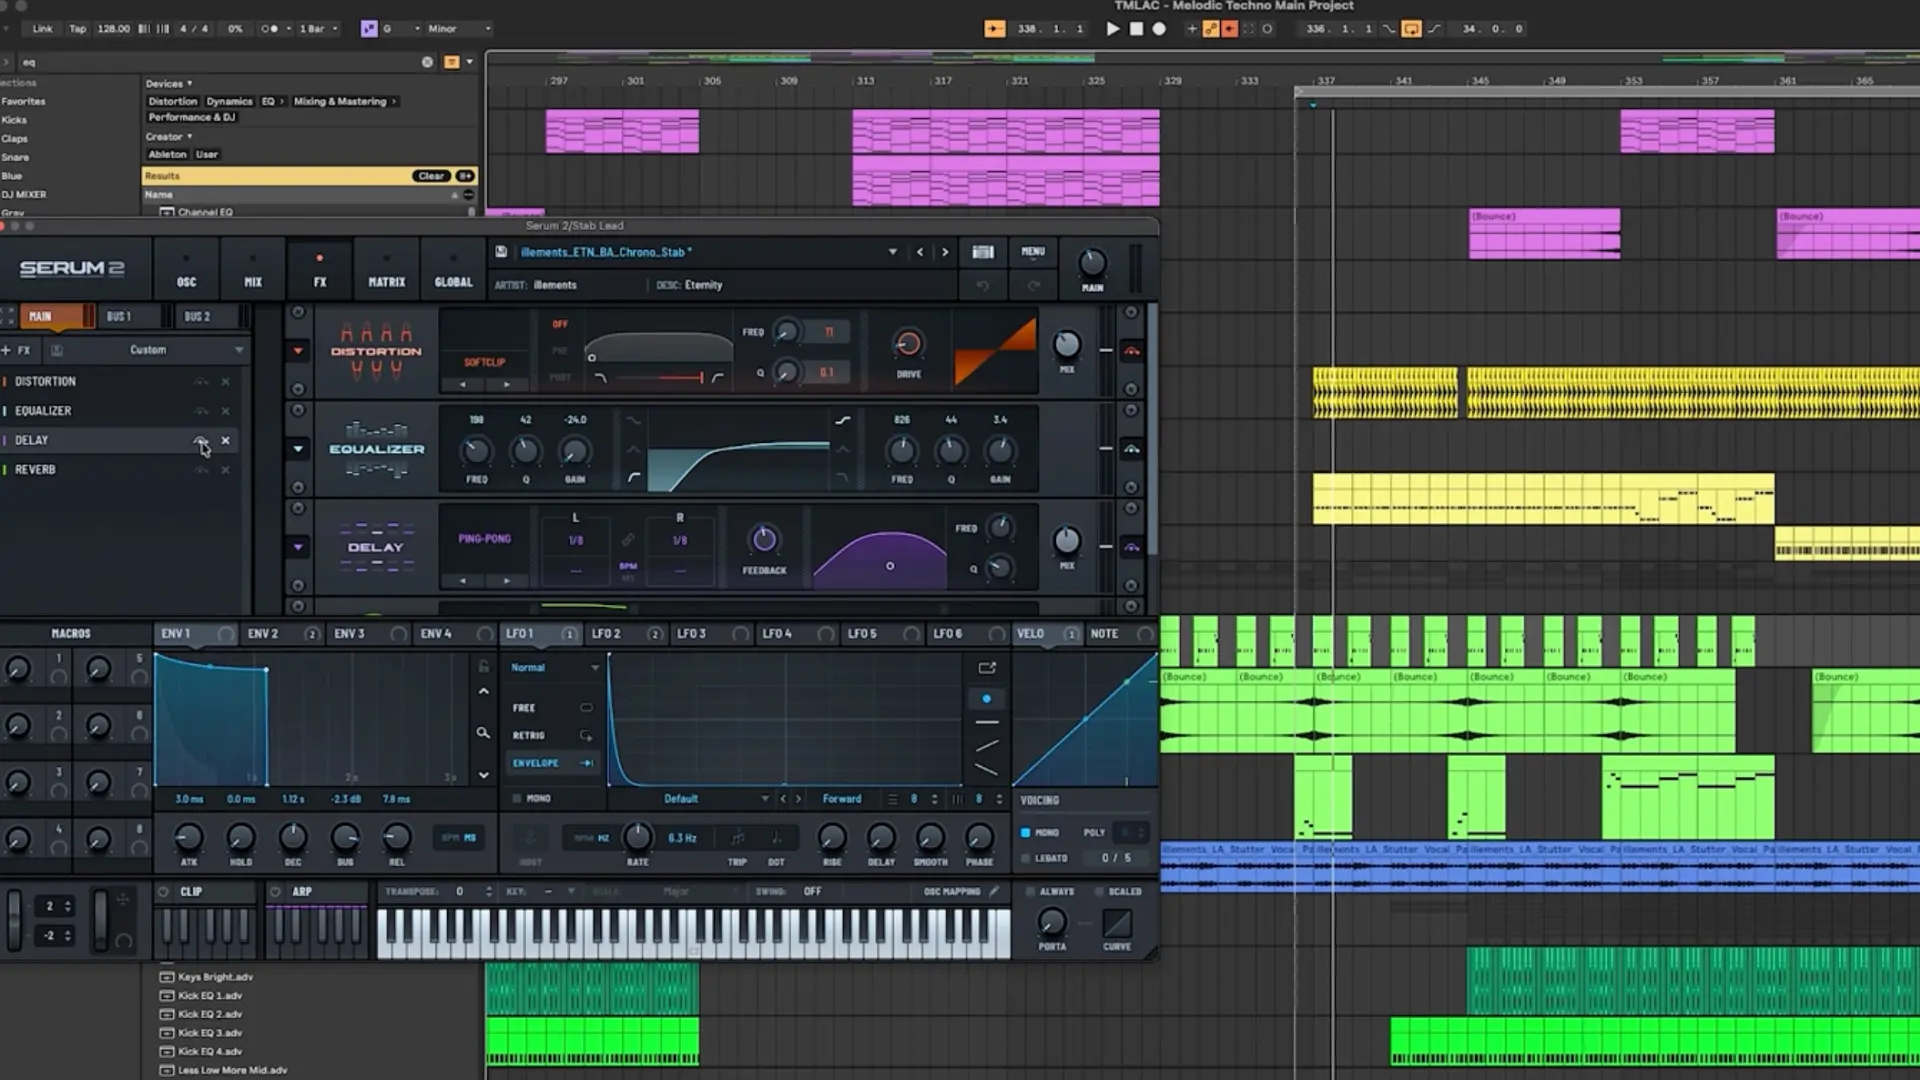Screen dimensions: 1920x1080
Task: Toggle the Equalizer effect bypass in FX list
Action: [201, 411]
